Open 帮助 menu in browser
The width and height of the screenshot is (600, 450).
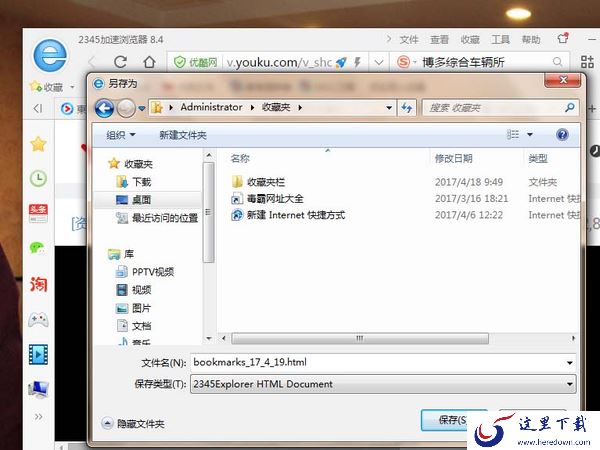pyautogui.click(x=531, y=40)
